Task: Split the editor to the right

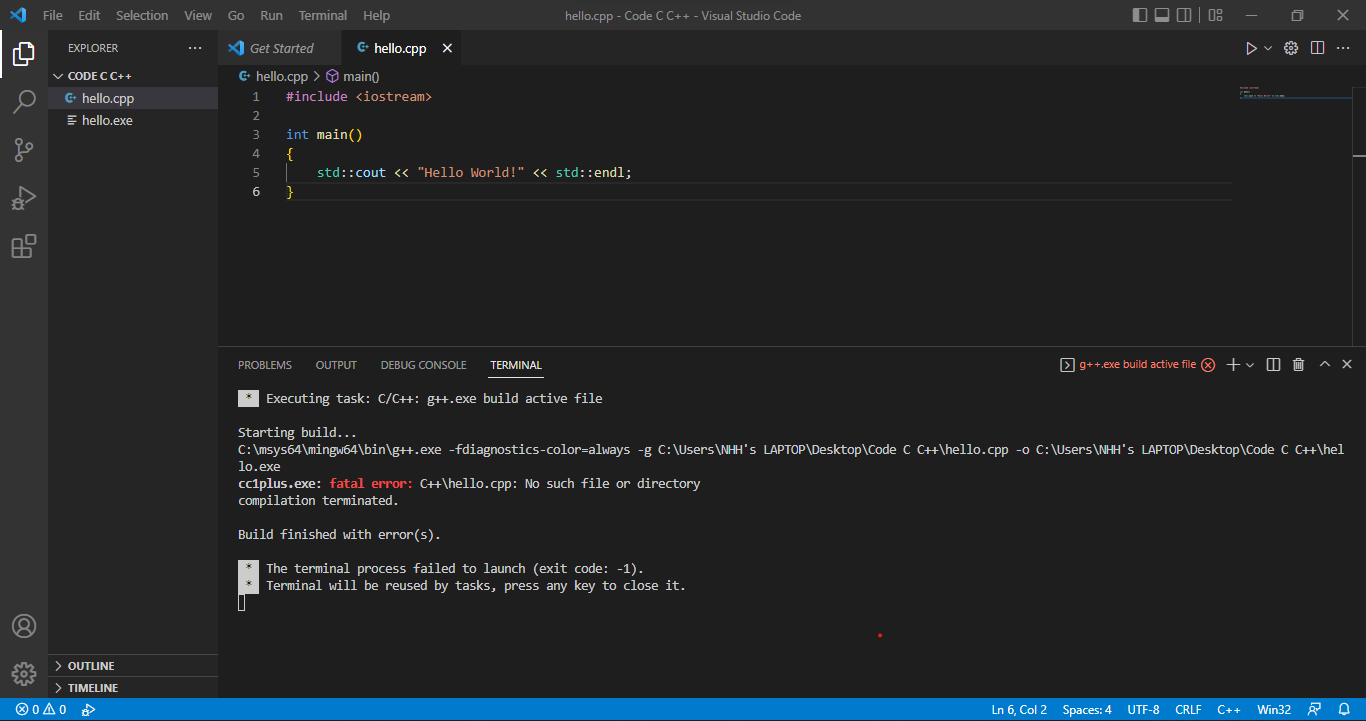Action: coord(1318,48)
